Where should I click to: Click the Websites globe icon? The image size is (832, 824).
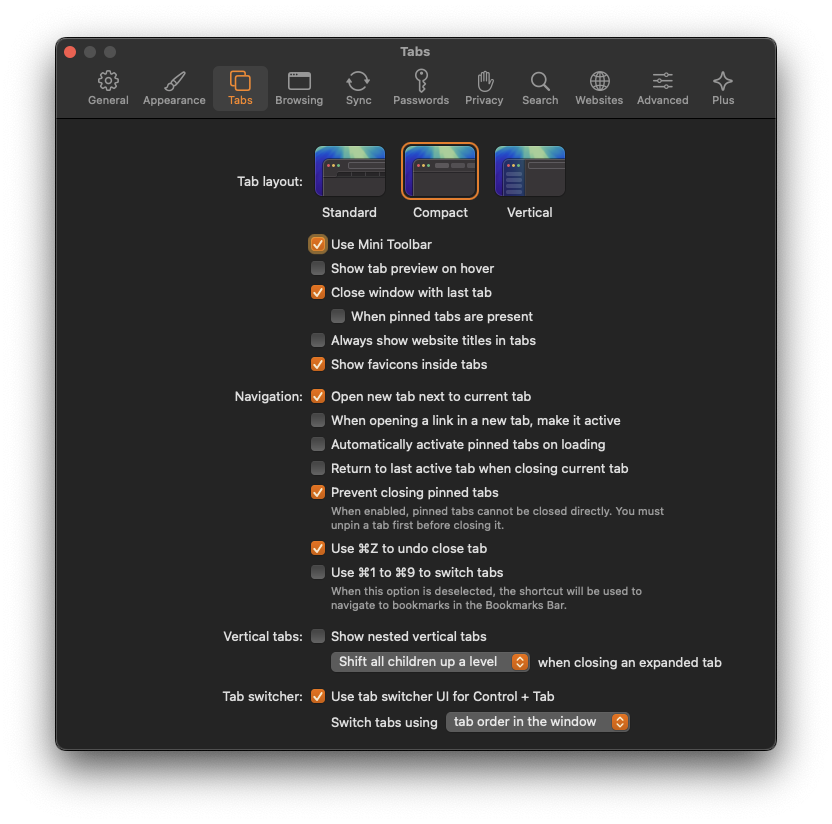(598, 80)
